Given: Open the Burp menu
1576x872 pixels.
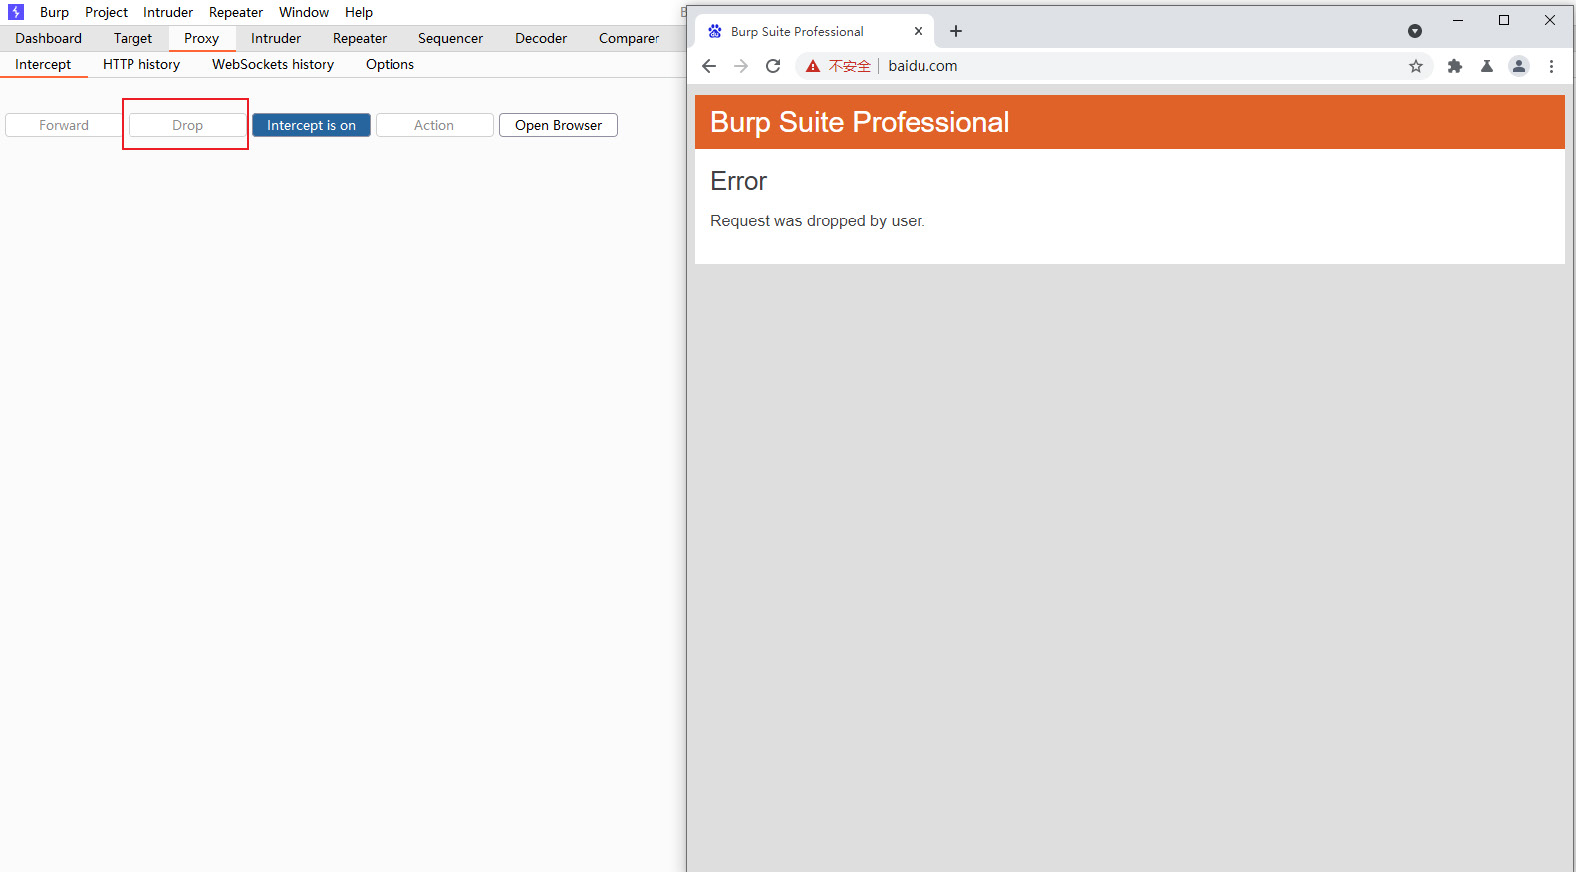Looking at the screenshot, I should pyautogui.click(x=54, y=12).
